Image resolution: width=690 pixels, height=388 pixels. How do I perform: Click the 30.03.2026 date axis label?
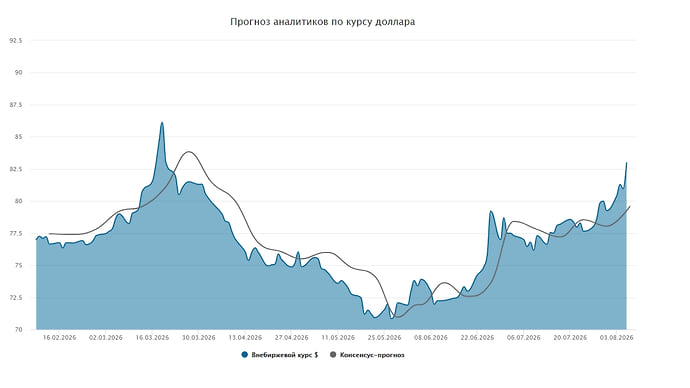[198, 338]
